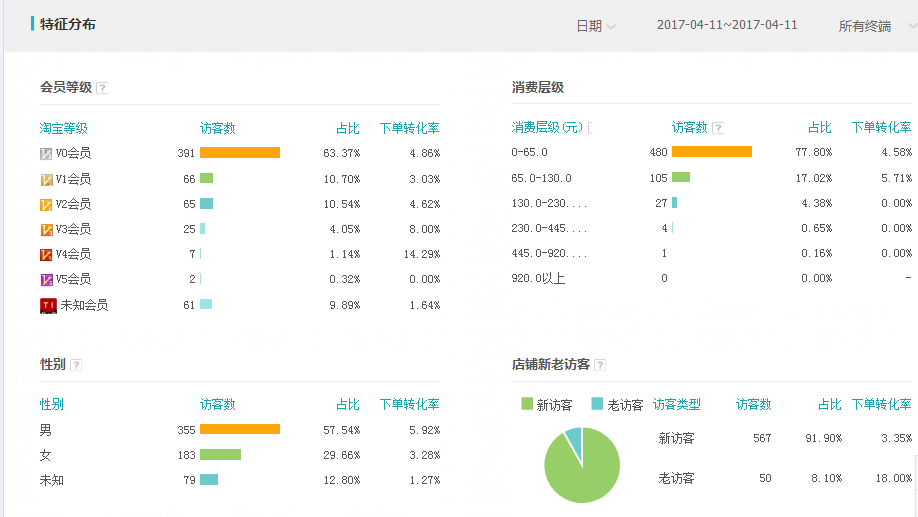
Task: Click 消费层级(元) column header
Action: (548, 128)
